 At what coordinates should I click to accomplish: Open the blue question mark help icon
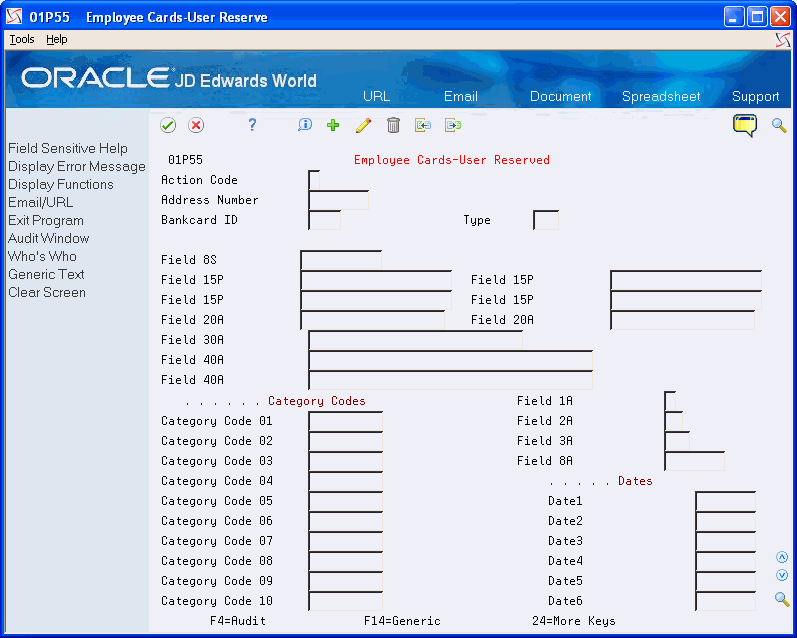(x=252, y=125)
